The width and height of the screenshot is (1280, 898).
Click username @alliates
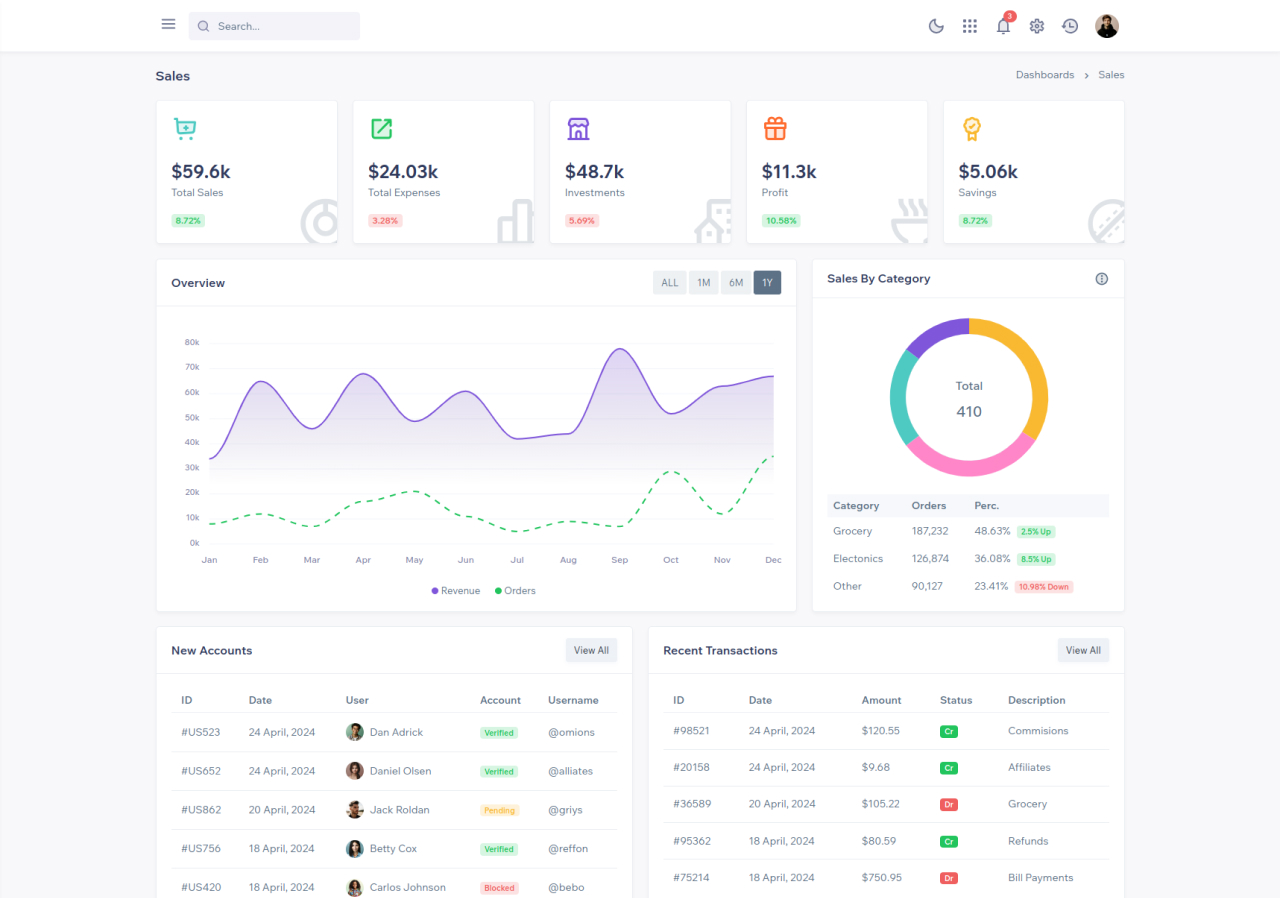click(570, 771)
